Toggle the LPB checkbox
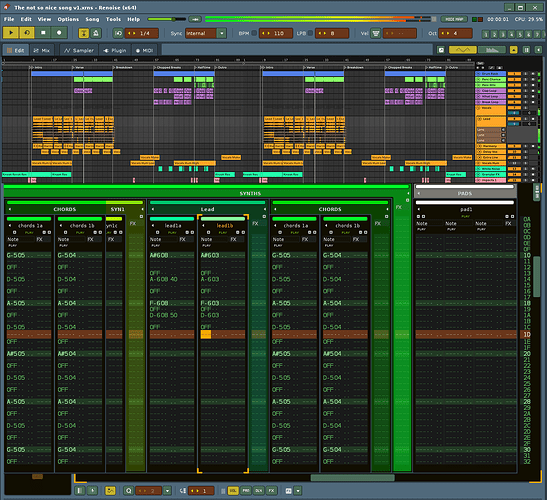 click(310, 33)
